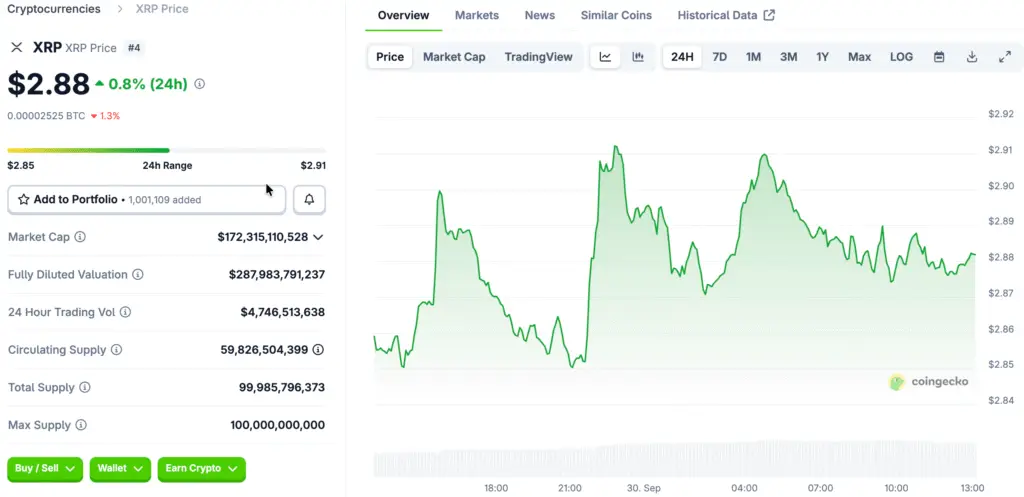Click the $287,983,791,237 valuation value
The height and width of the screenshot is (497, 1024).
[277, 274]
